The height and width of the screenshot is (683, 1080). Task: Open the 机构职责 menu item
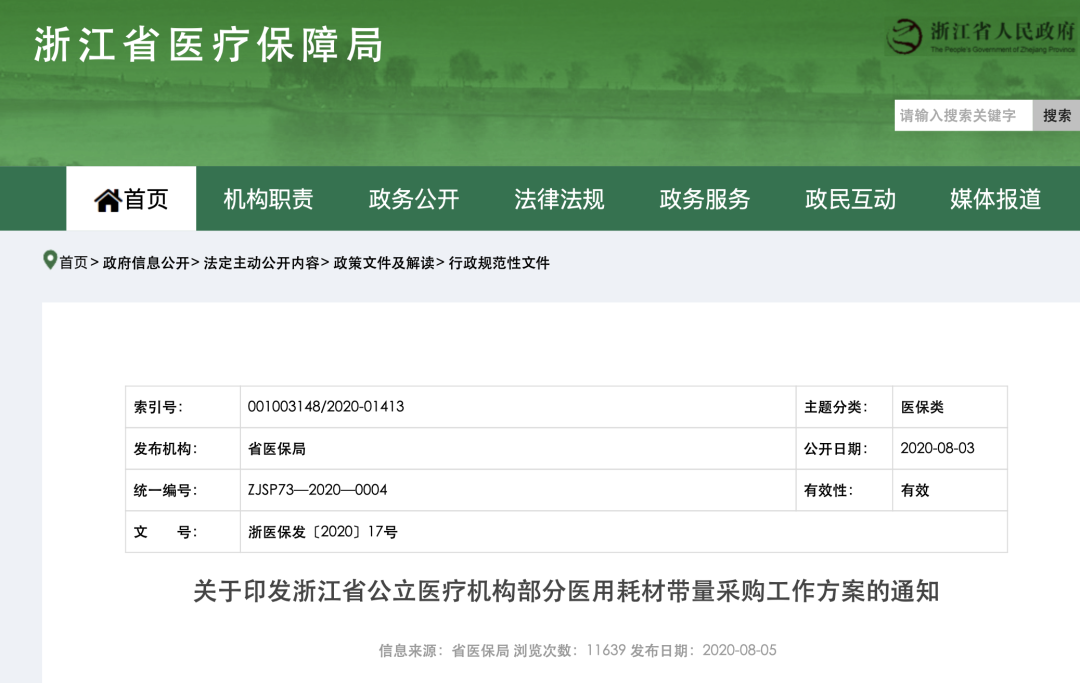pyautogui.click(x=268, y=199)
